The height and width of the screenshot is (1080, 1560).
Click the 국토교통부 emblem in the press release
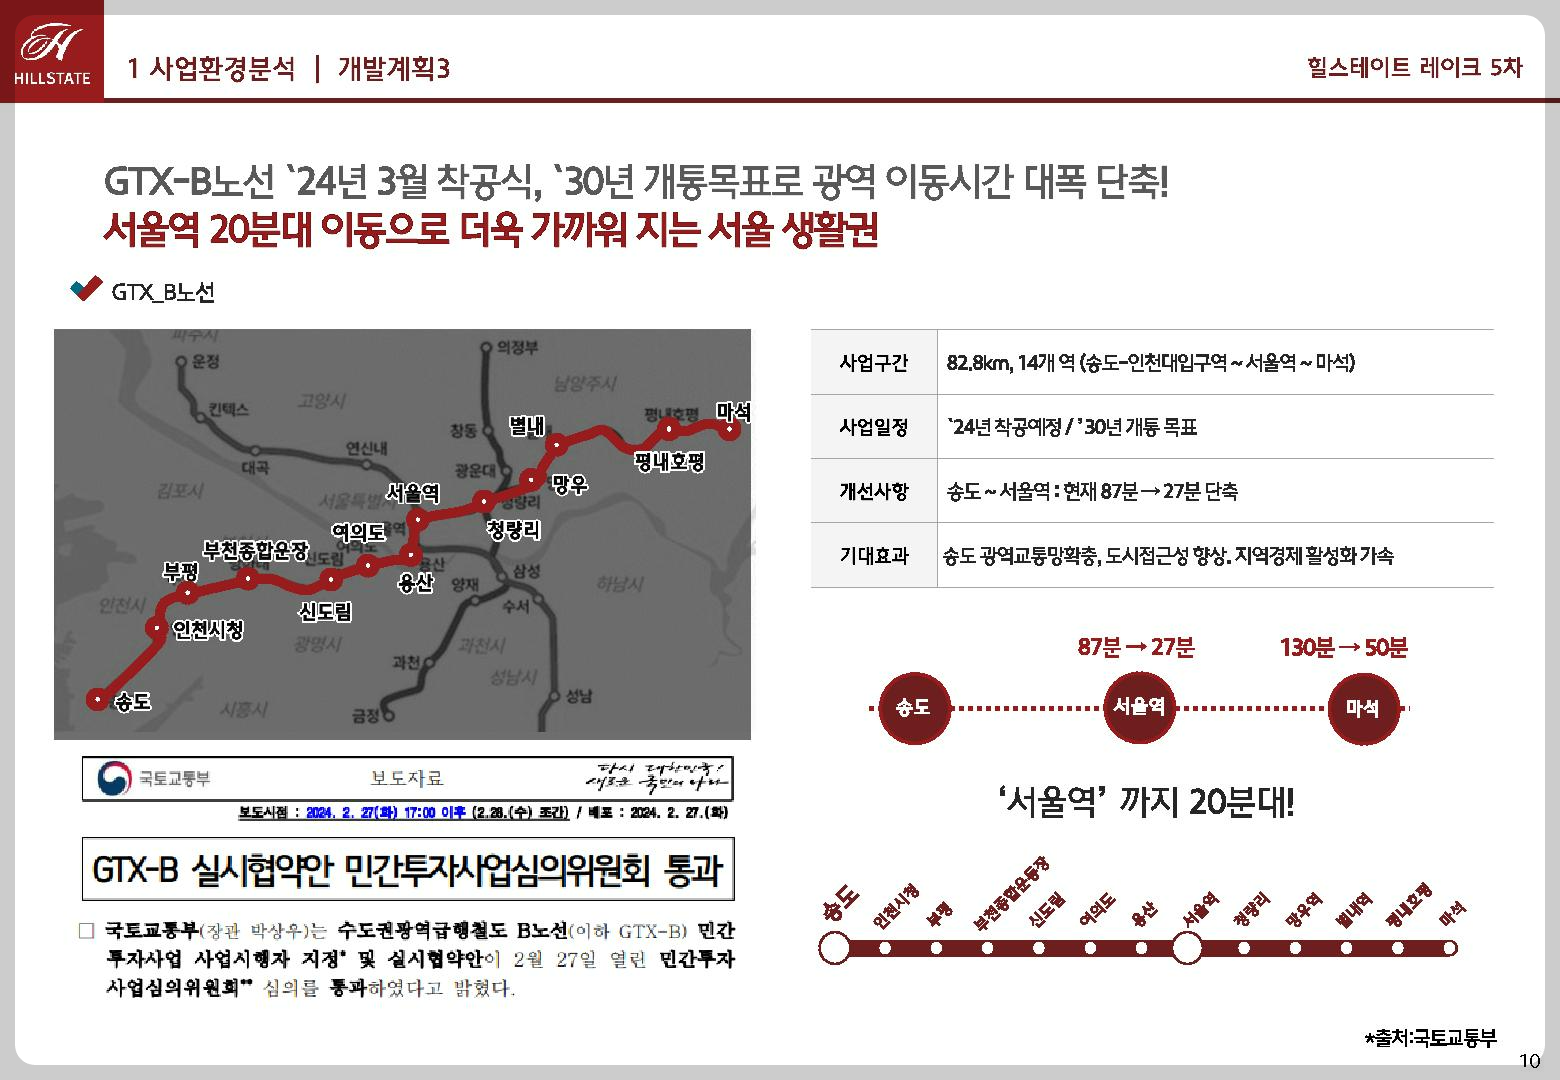pos(114,779)
